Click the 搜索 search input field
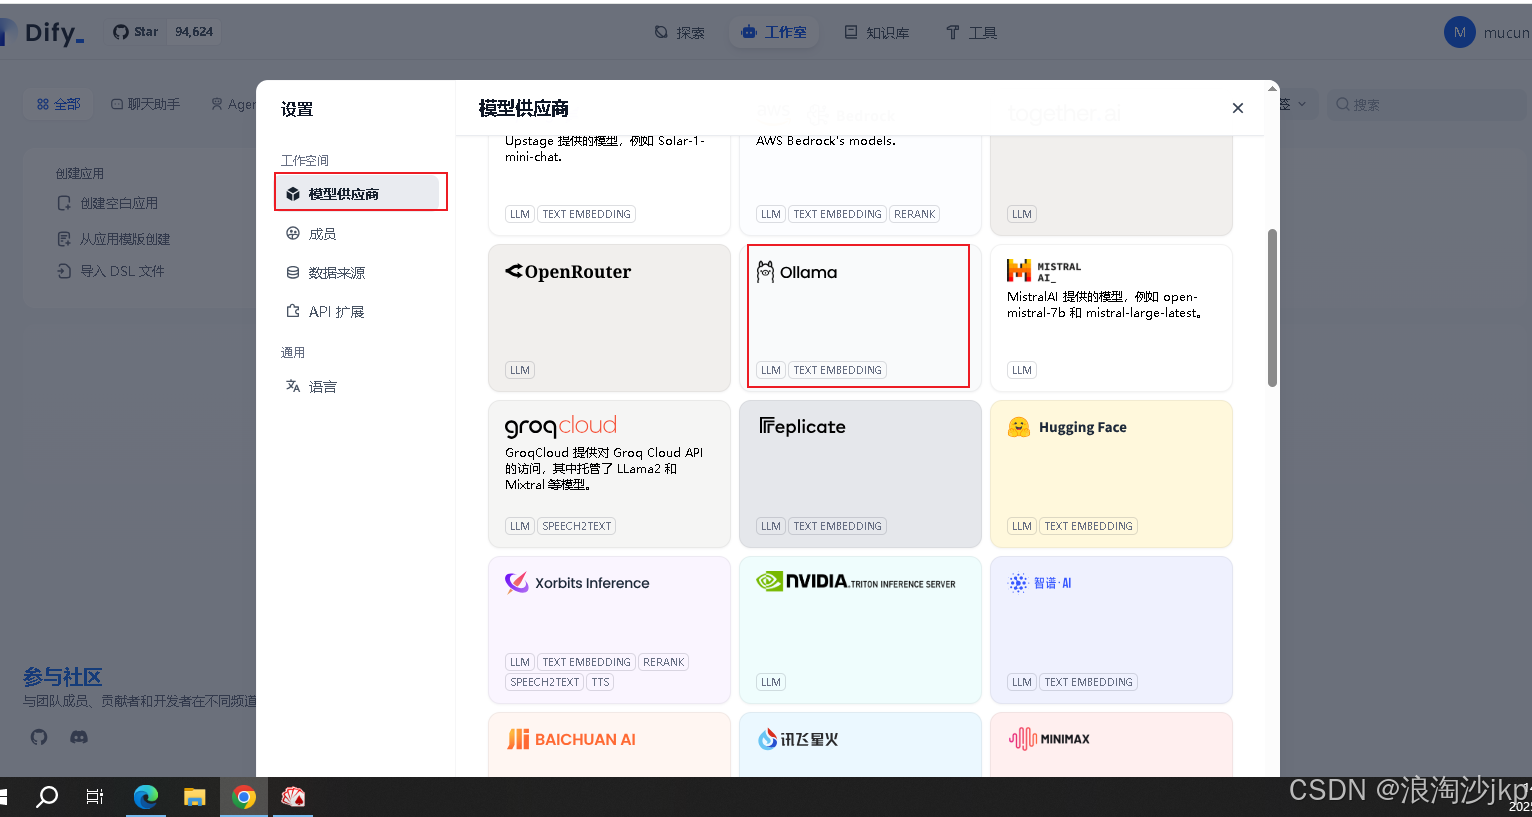 click(1430, 104)
